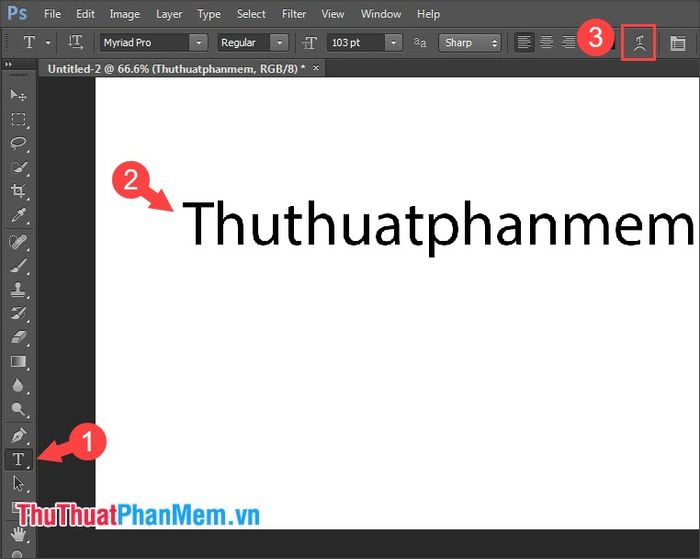
Task: Open the Regular font style dropdown
Action: 279,43
